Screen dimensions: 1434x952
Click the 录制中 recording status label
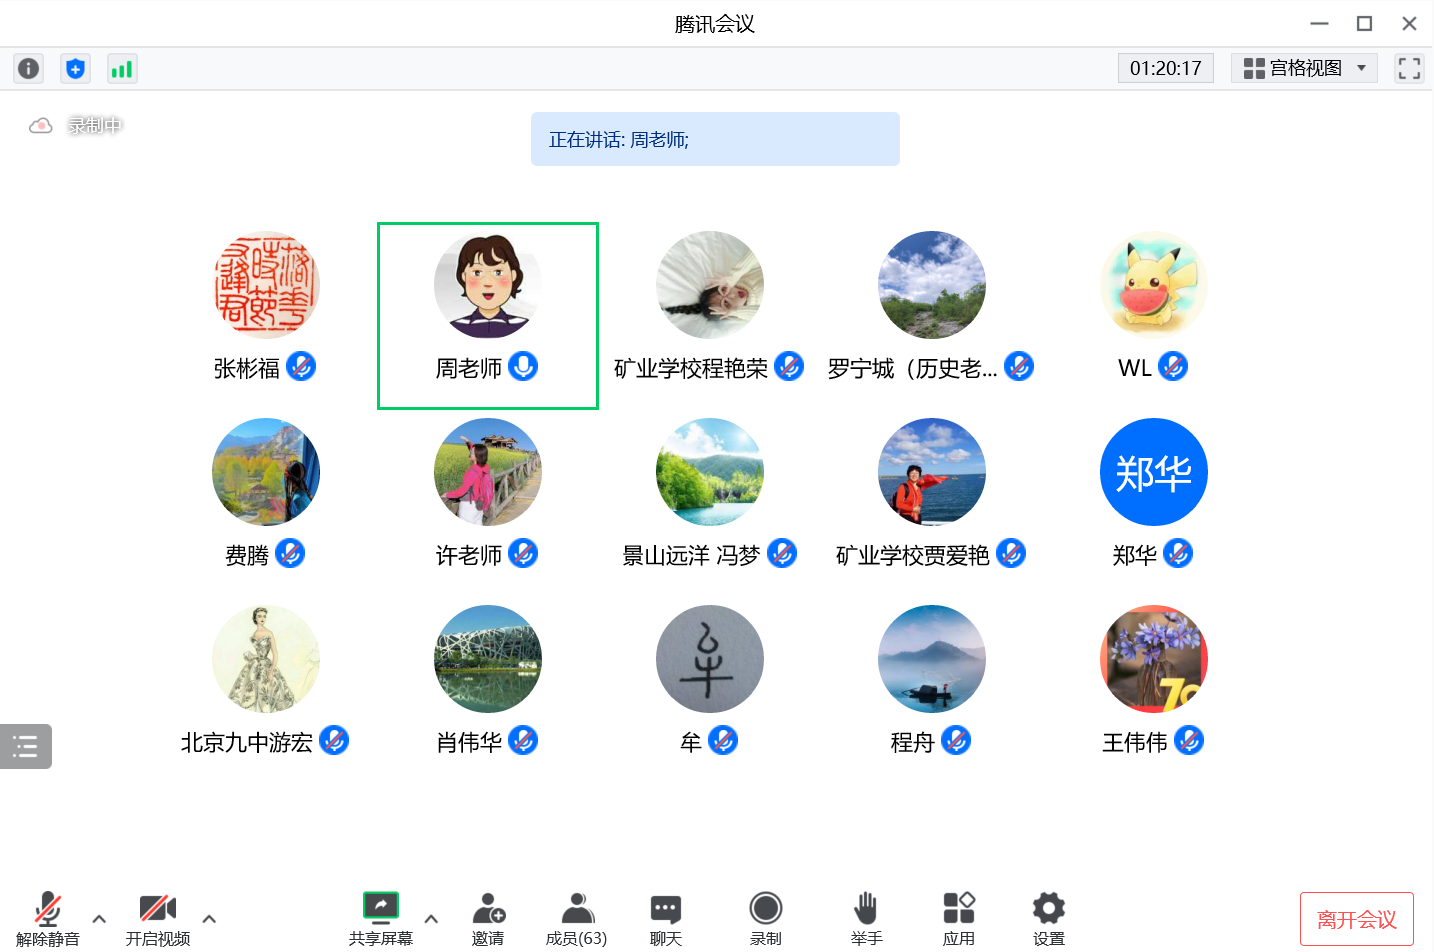[x=95, y=126]
